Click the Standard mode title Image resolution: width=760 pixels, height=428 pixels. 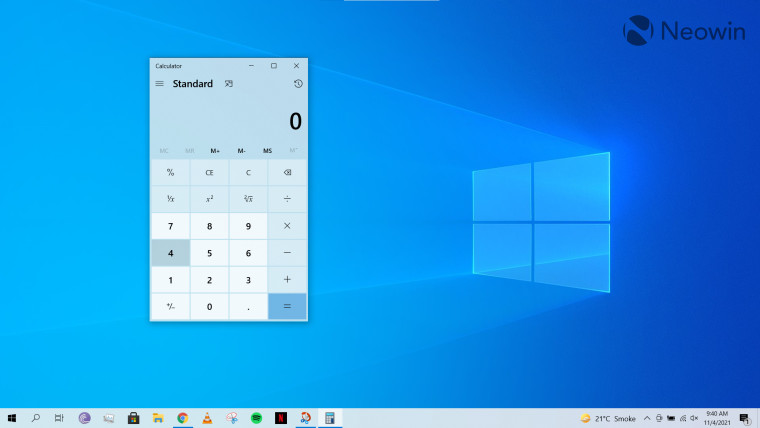coord(192,84)
